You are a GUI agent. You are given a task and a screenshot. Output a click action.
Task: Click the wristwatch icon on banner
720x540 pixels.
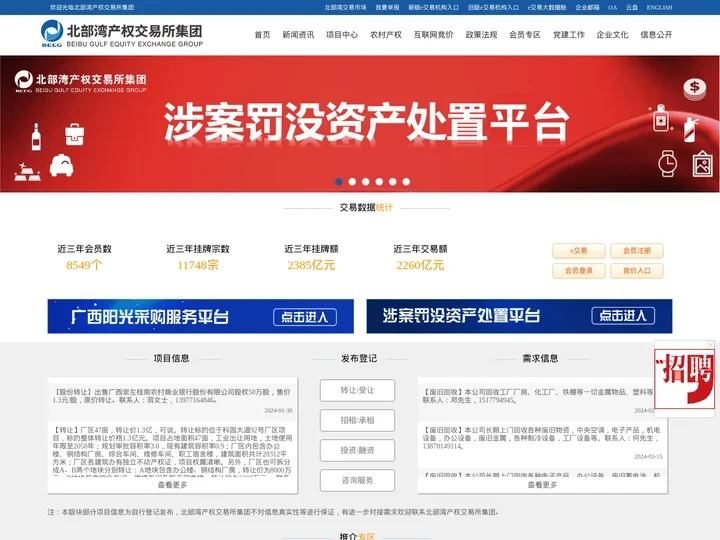click(x=667, y=163)
